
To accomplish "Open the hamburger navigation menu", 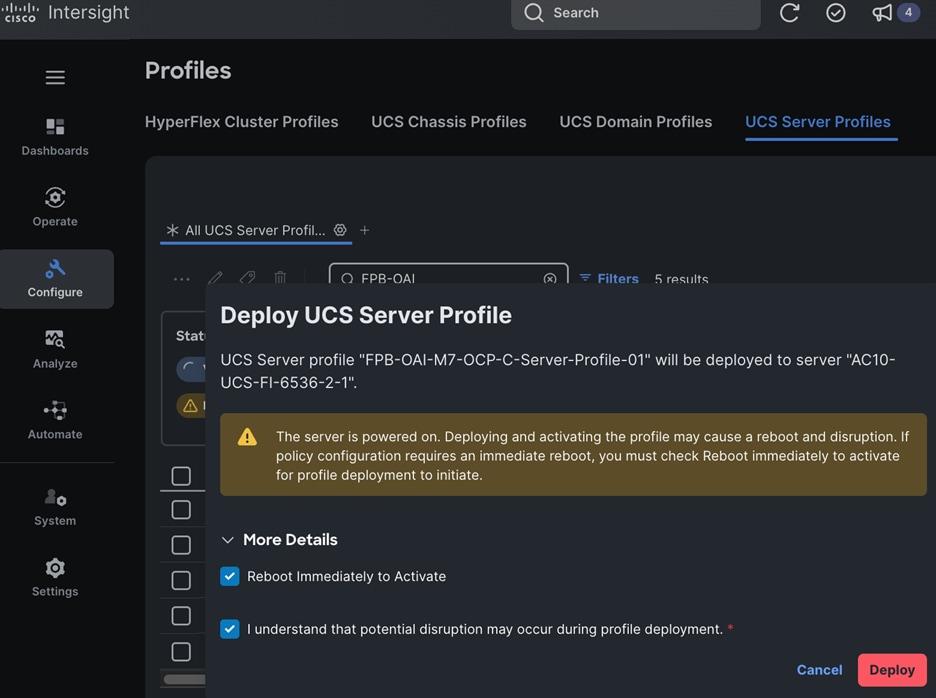I will point(55,77).
